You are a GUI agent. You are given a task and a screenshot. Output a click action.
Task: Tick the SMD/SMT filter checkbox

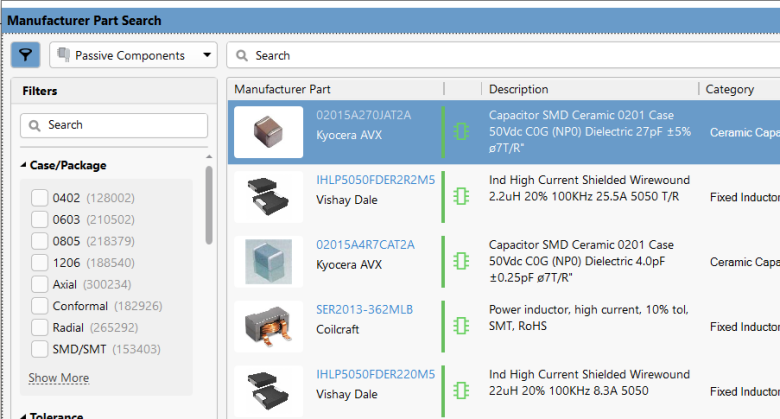(x=39, y=349)
